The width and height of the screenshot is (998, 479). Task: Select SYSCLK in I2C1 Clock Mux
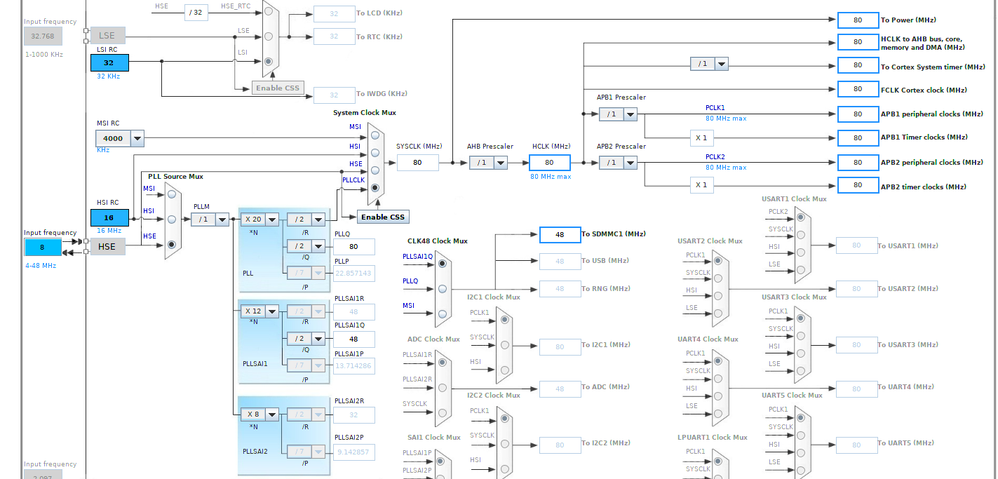[505, 345]
